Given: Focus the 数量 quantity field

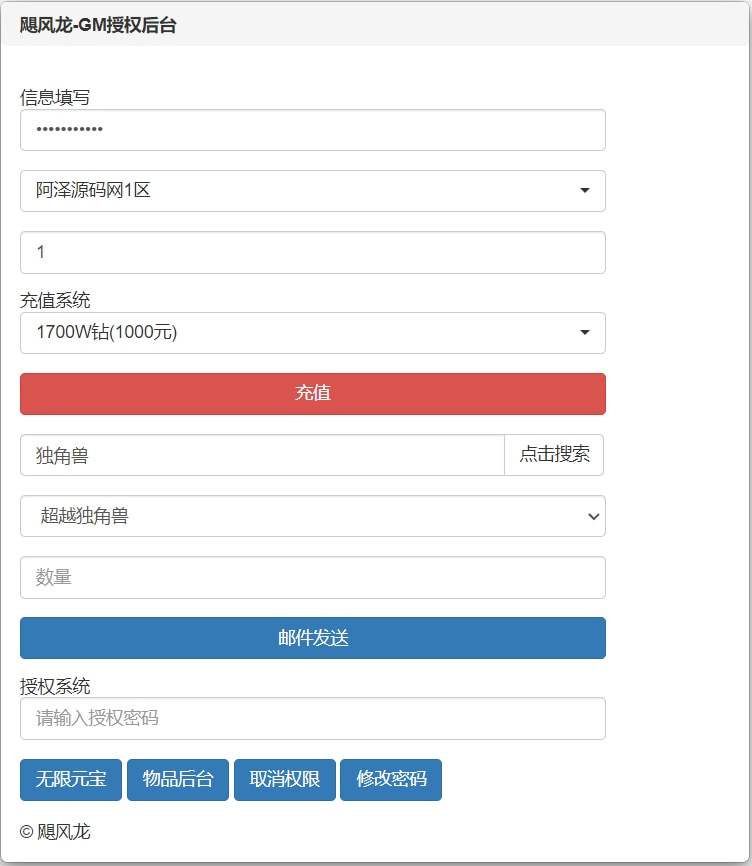Looking at the screenshot, I should (x=312, y=577).
